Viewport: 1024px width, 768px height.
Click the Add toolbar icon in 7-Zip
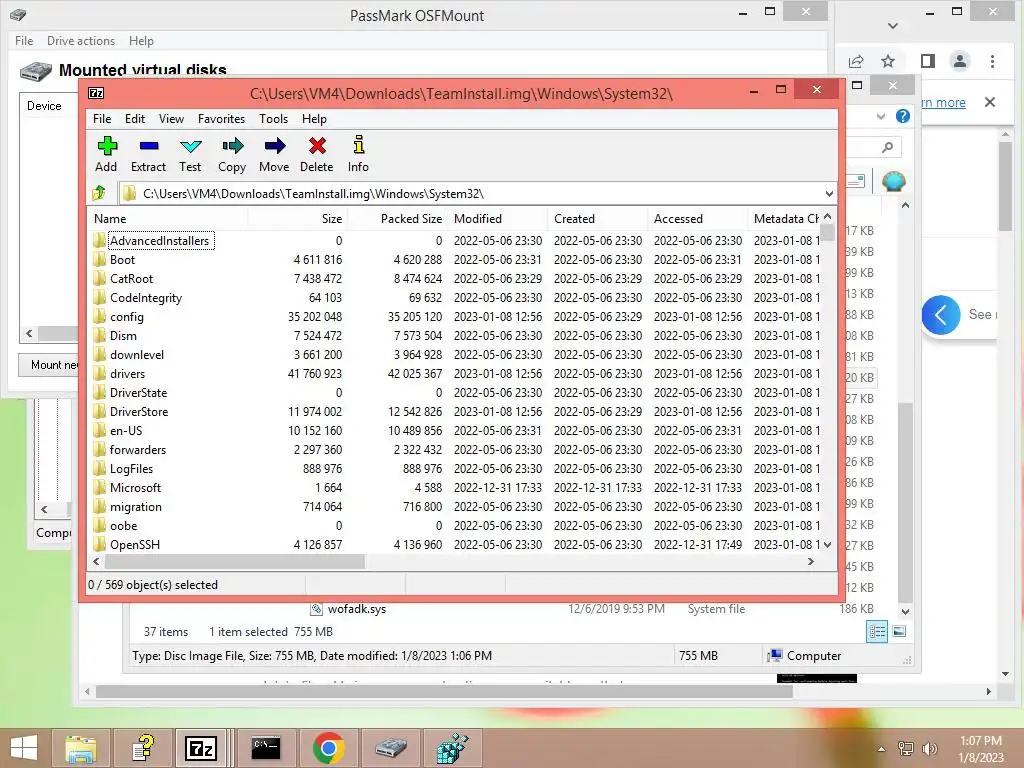pos(106,146)
